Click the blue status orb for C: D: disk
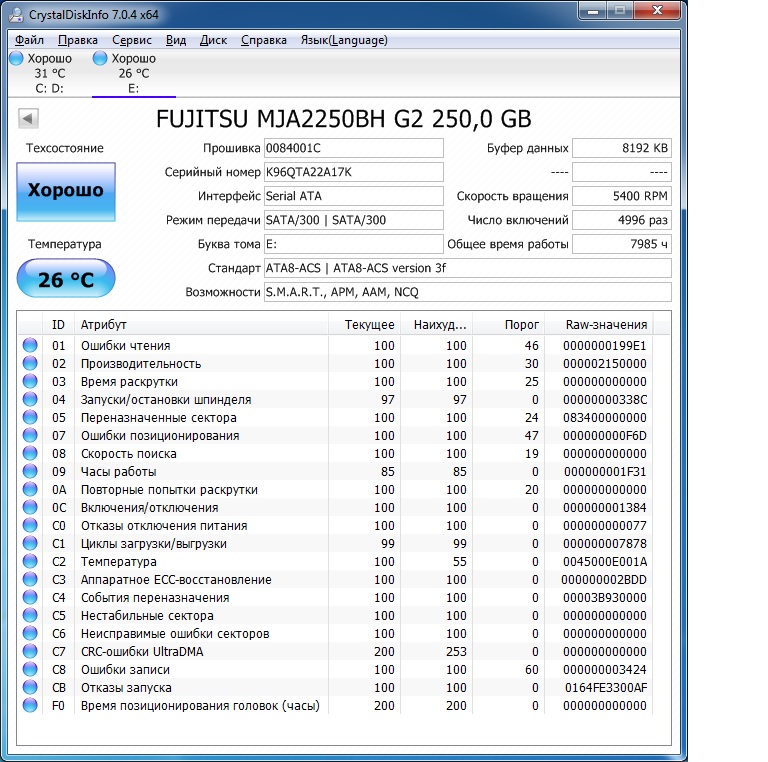Image resolution: width=768 pixels, height=762 pixels. [x=16, y=58]
